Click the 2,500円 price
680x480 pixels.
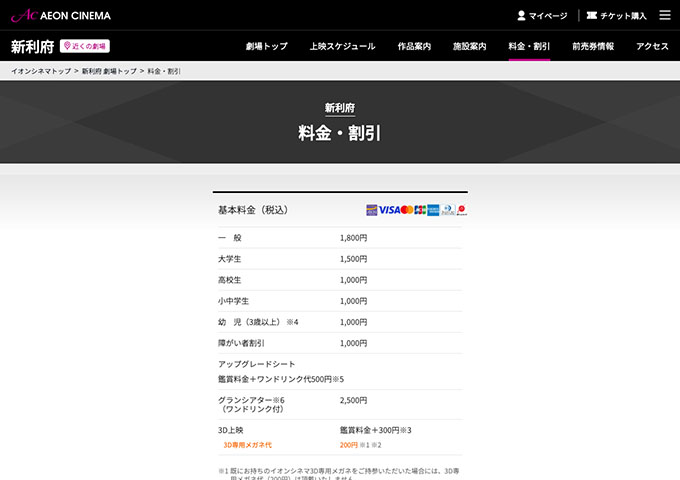(353, 400)
